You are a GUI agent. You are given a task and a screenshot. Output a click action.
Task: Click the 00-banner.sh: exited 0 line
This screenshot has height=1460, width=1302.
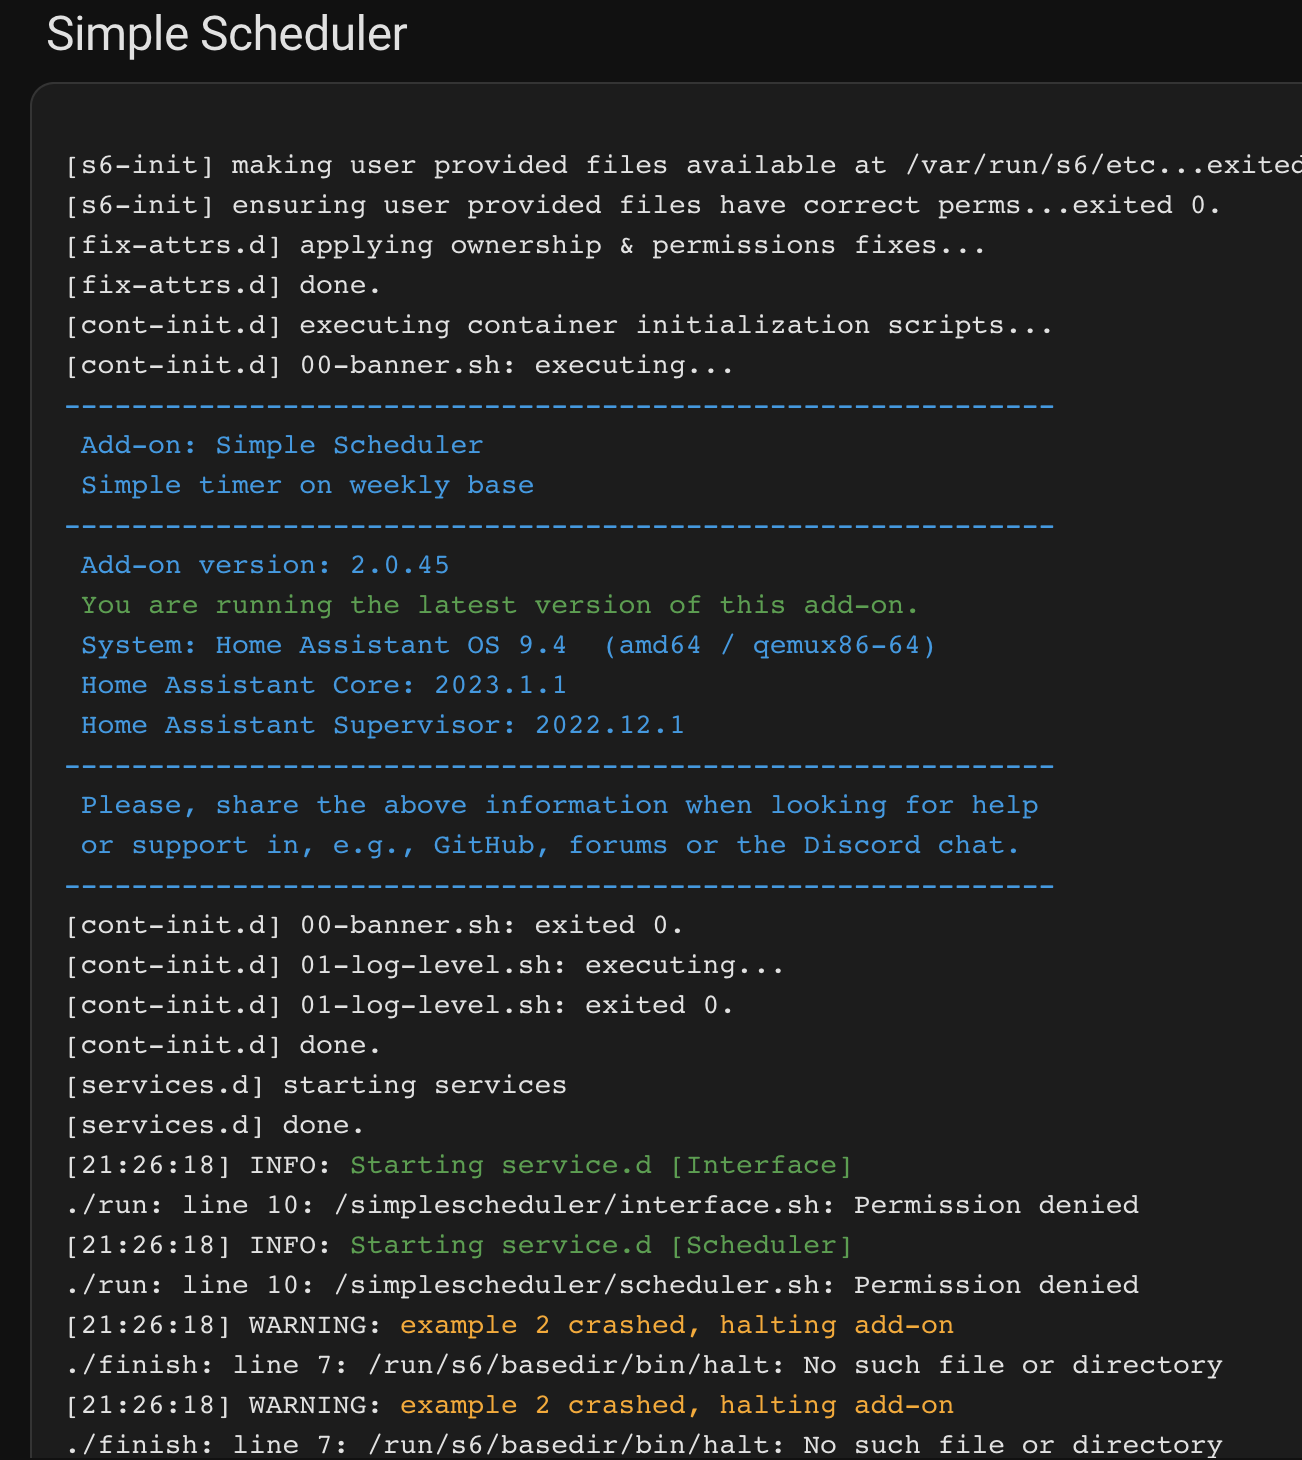coord(374,925)
